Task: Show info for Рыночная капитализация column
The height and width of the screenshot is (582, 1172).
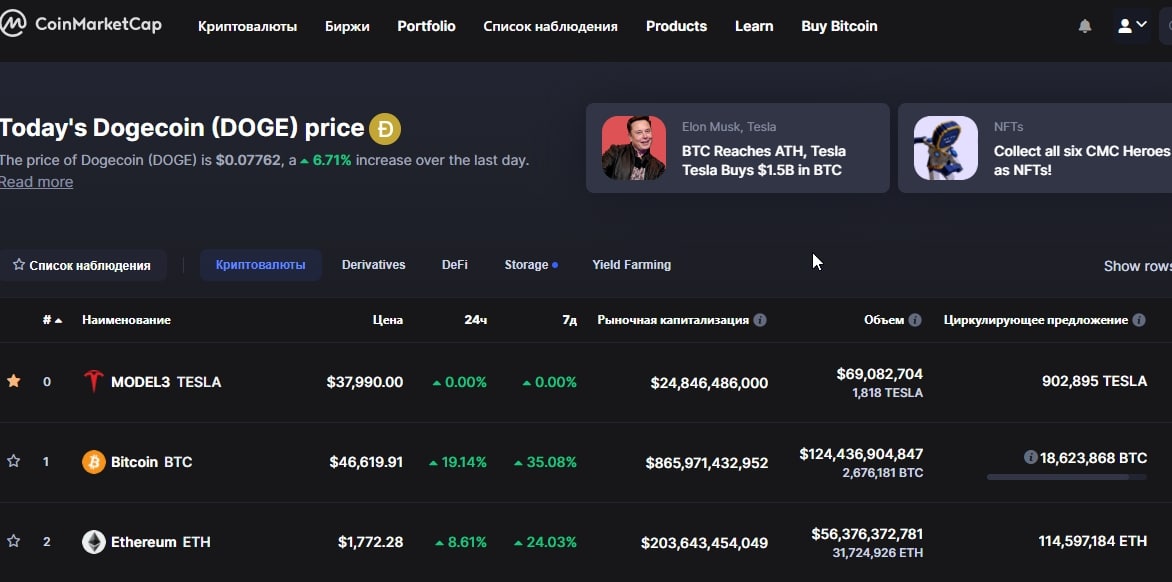Action: (x=760, y=320)
